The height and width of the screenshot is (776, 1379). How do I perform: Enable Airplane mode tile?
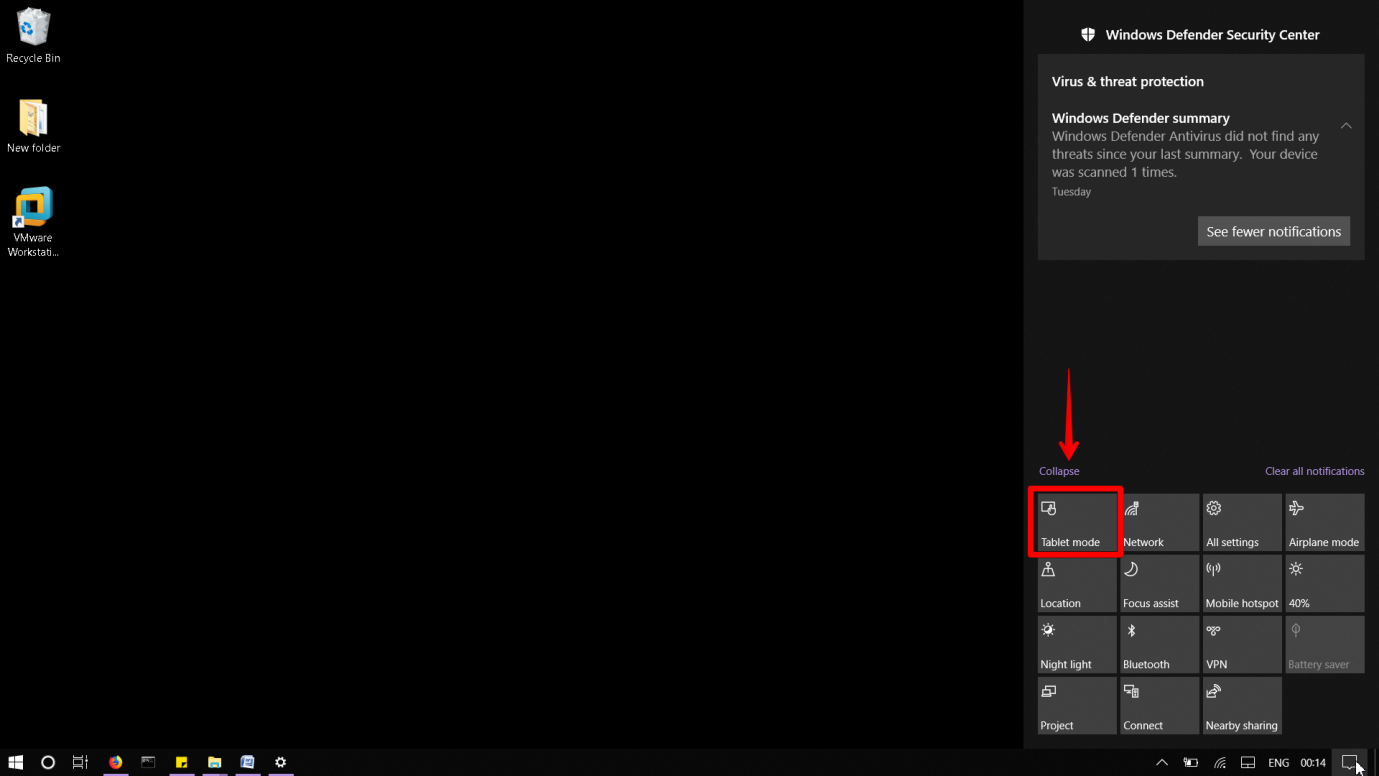pos(1324,521)
